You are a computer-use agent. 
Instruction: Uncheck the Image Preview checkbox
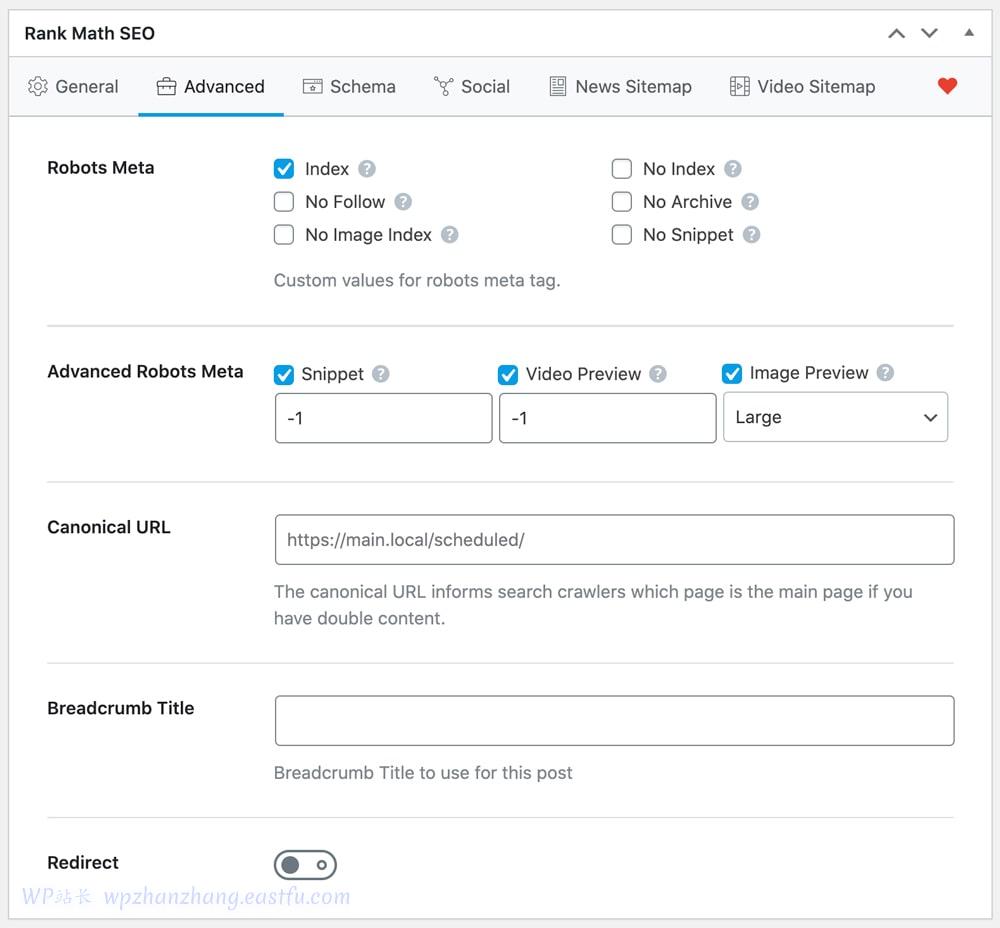coord(732,374)
